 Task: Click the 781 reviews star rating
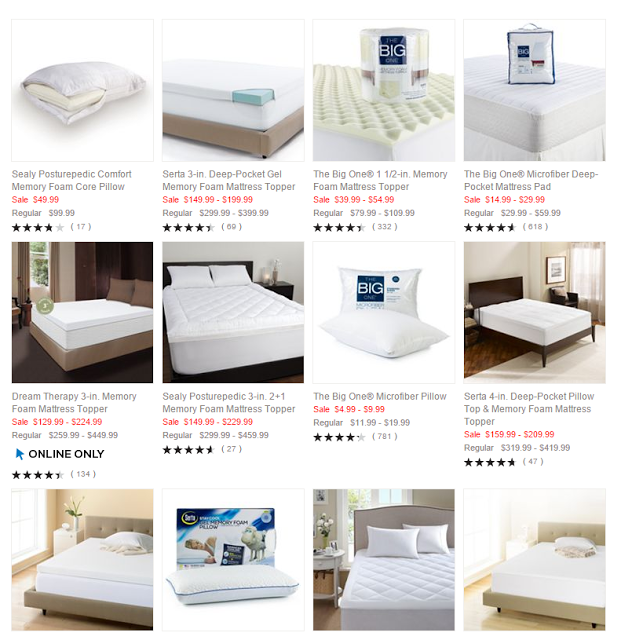(x=339, y=437)
